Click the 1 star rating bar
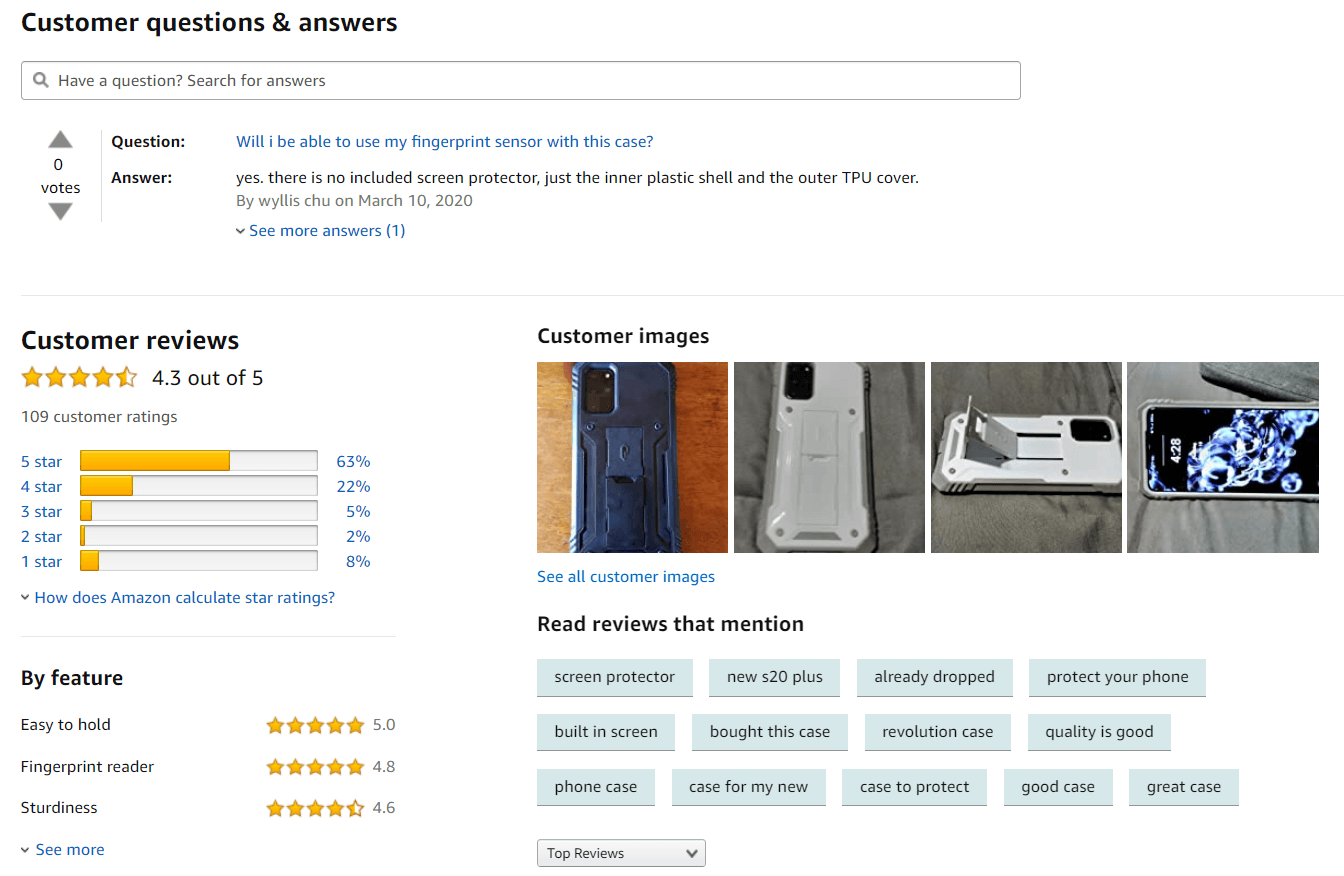Image resolution: width=1344 pixels, height=876 pixels. 197,561
